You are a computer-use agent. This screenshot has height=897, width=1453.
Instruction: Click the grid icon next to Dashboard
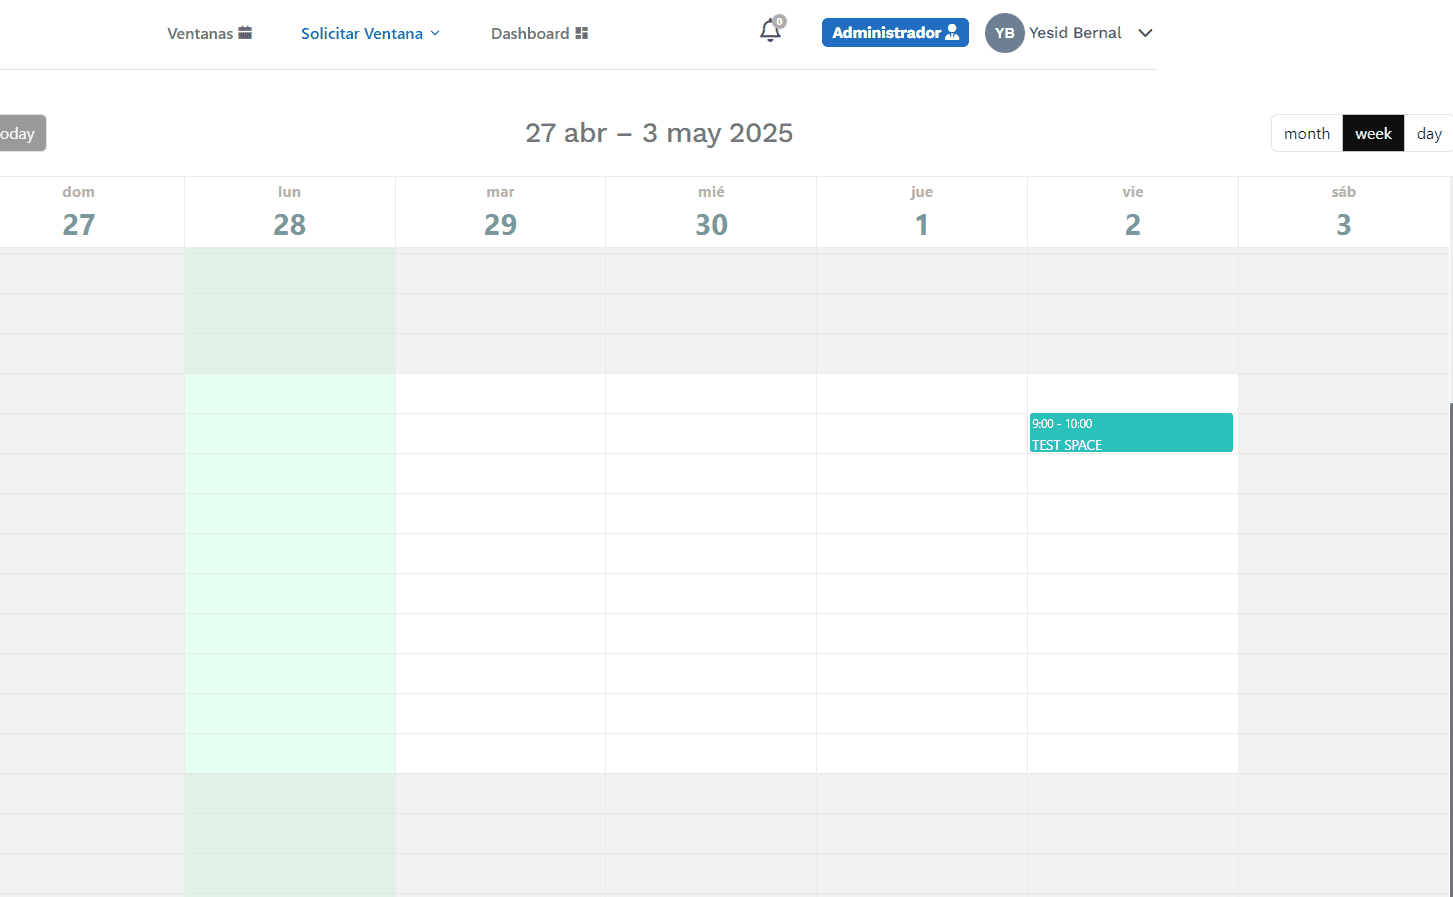coord(581,32)
